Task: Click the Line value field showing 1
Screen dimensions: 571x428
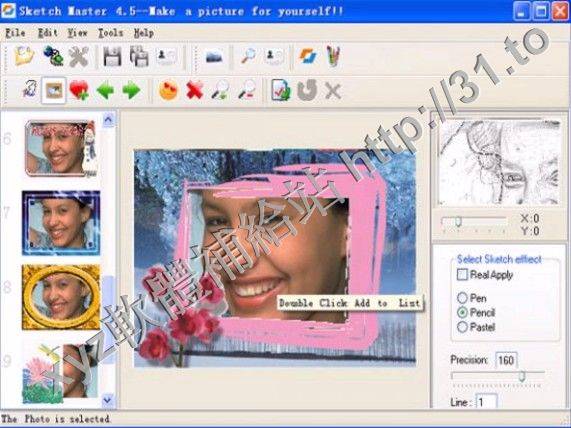Action: 486,401
